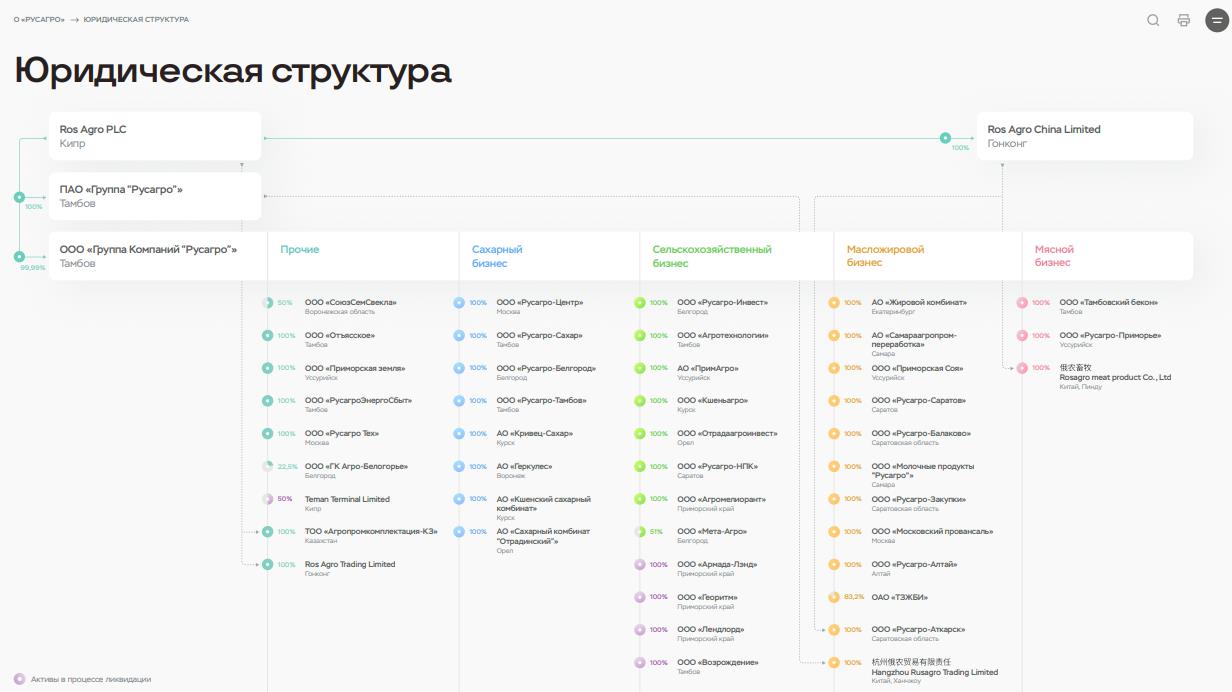
Task: Click the blue share icon beside АО «Геркулес»
Action: [x=459, y=467]
